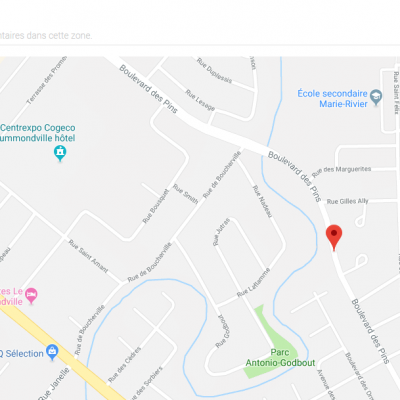Click the Rue Bousquet street label
This screenshot has height=400, width=400.
point(156,206)
